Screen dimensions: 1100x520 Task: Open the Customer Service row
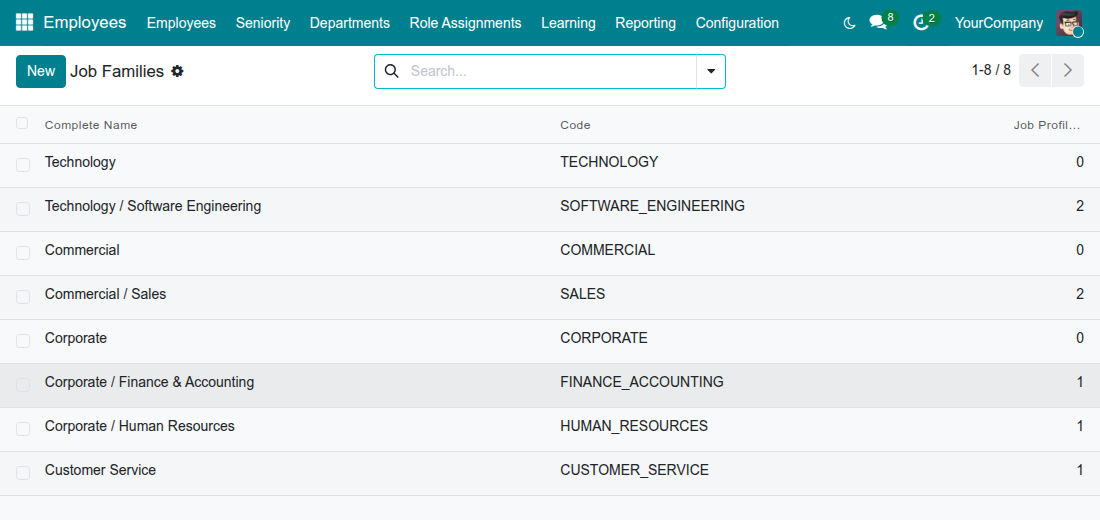pos(550,474)
